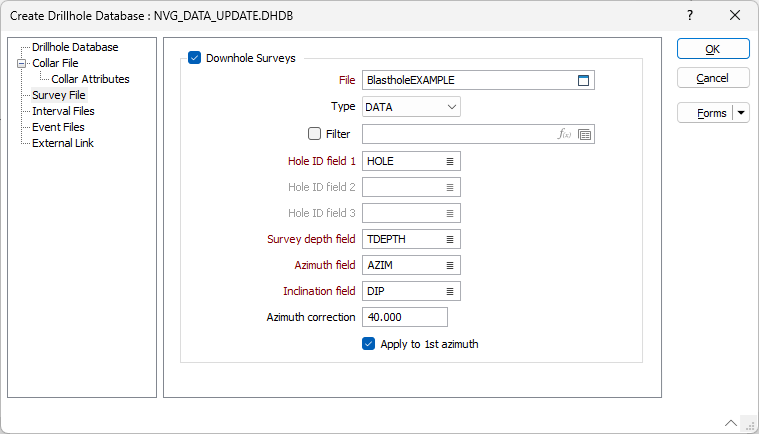759x434 pixels.
Task: Click the help question mark icon
Action: coord(690,15)
